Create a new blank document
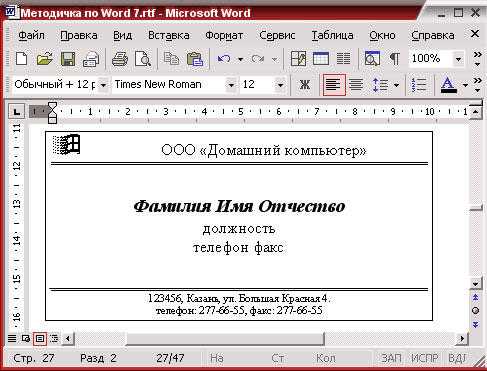487x371 pixels. pos(22,59)
